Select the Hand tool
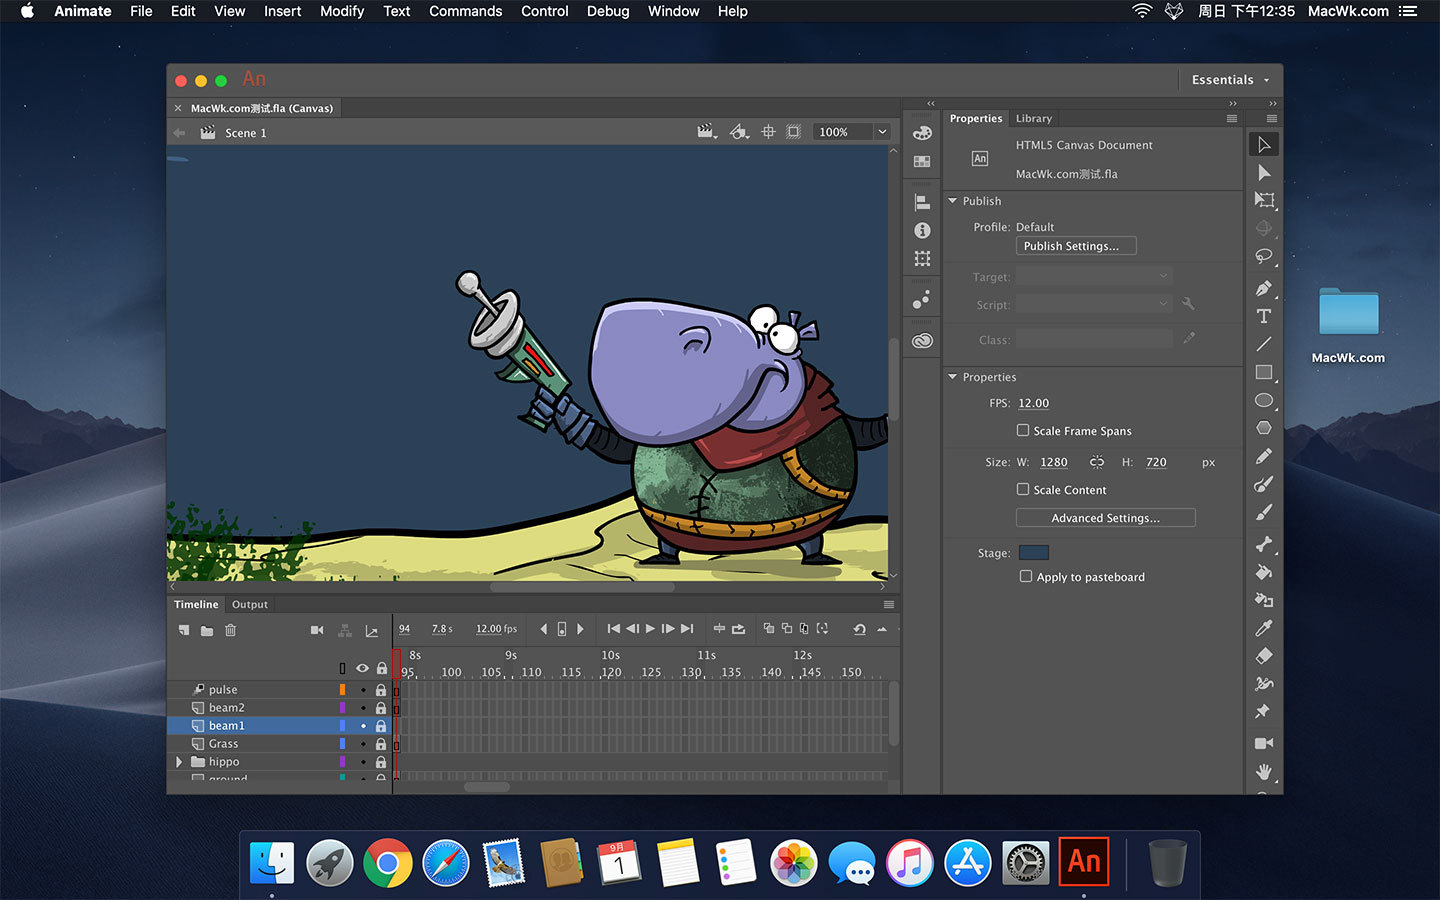This screenshot has width=1440, height=900. (1263, 771)
